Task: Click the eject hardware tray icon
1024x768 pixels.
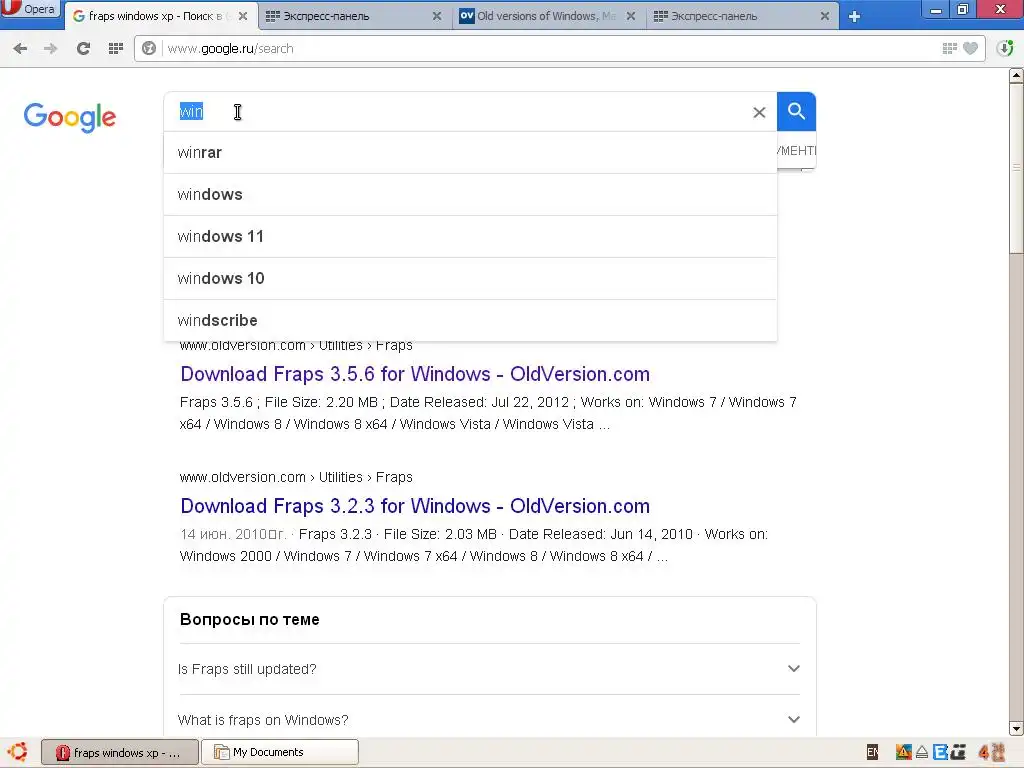Action: tap(921, 753)
